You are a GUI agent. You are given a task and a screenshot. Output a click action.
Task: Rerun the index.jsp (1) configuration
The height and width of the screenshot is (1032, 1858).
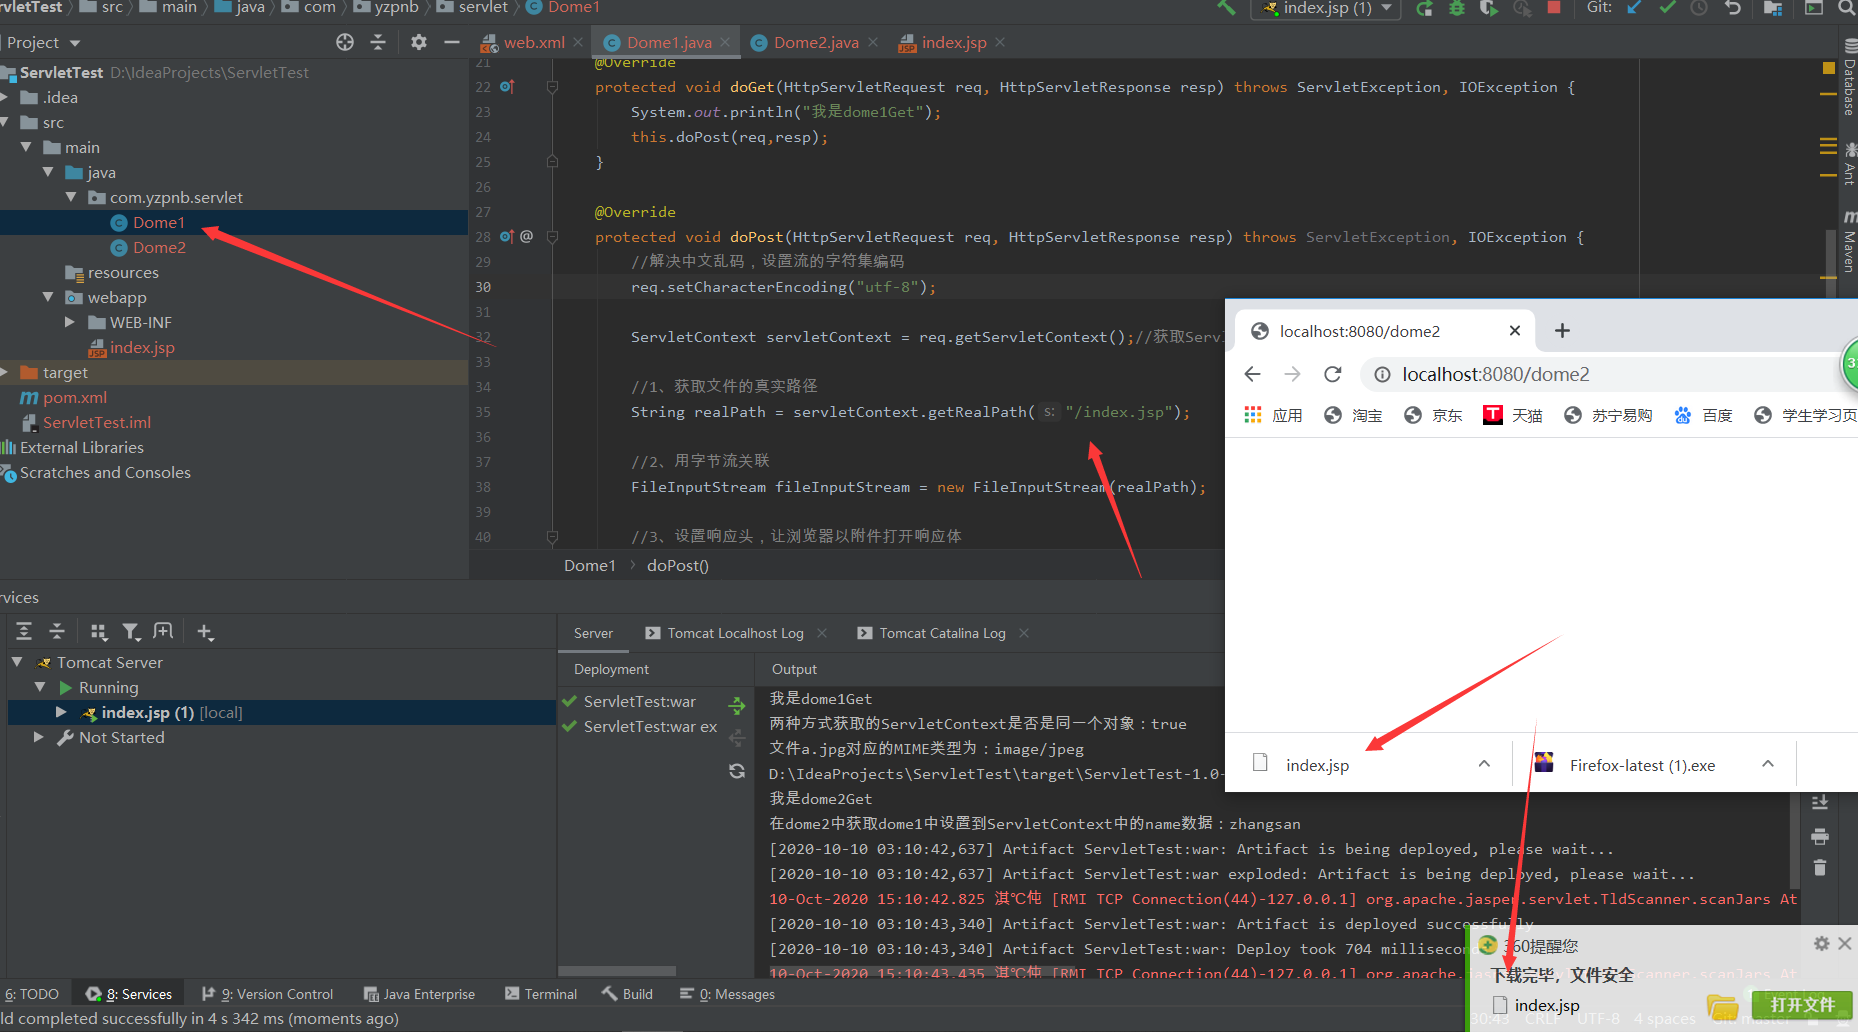(1425, 8)
